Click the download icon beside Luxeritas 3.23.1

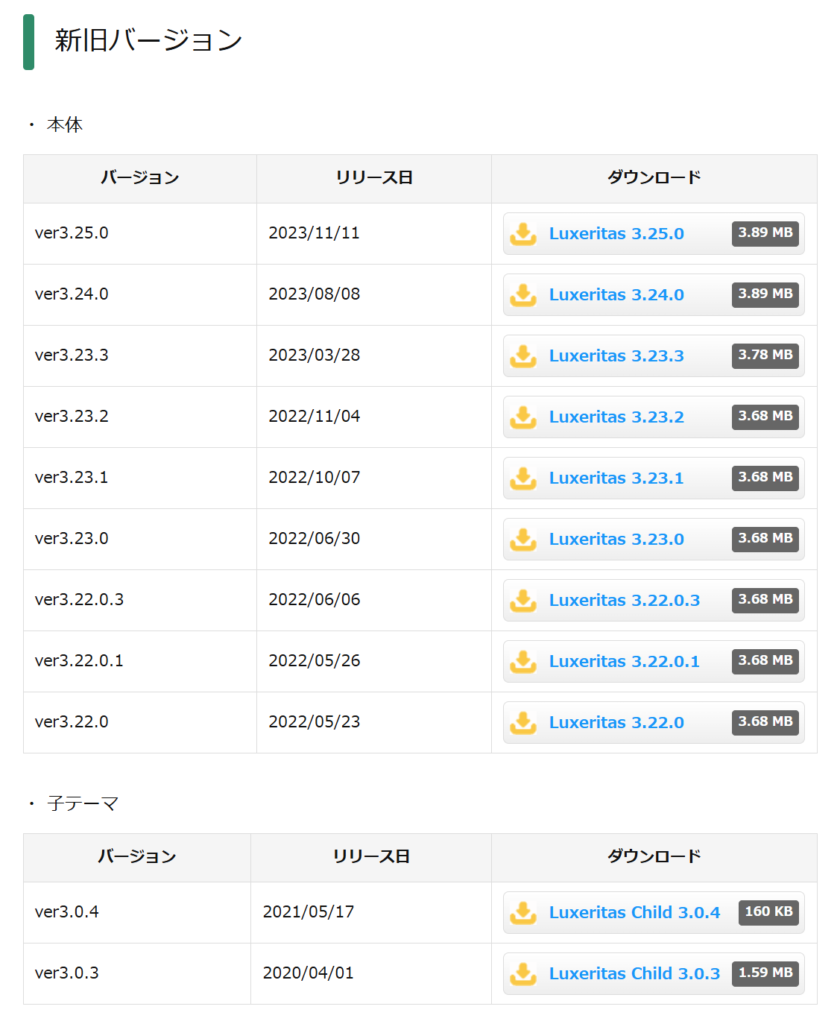pos(523,478)
